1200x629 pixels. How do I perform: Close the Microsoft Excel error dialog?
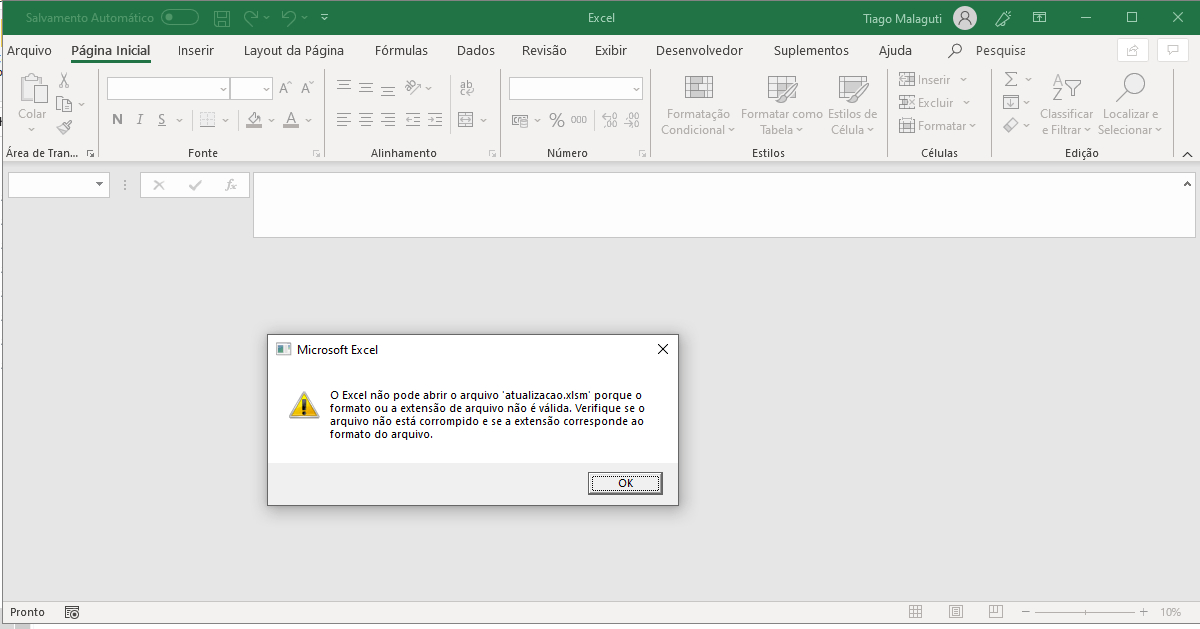point(662,349)
